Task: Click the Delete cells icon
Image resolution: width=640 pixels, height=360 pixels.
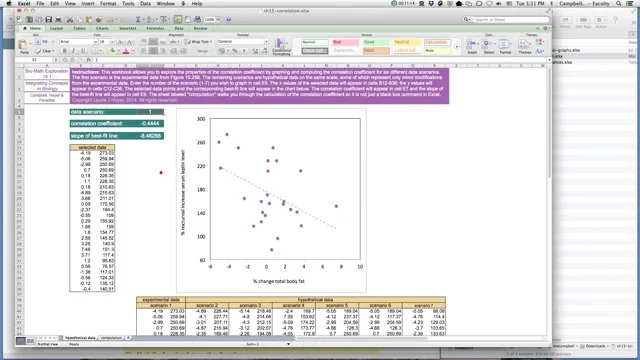Action: (488, 46)
